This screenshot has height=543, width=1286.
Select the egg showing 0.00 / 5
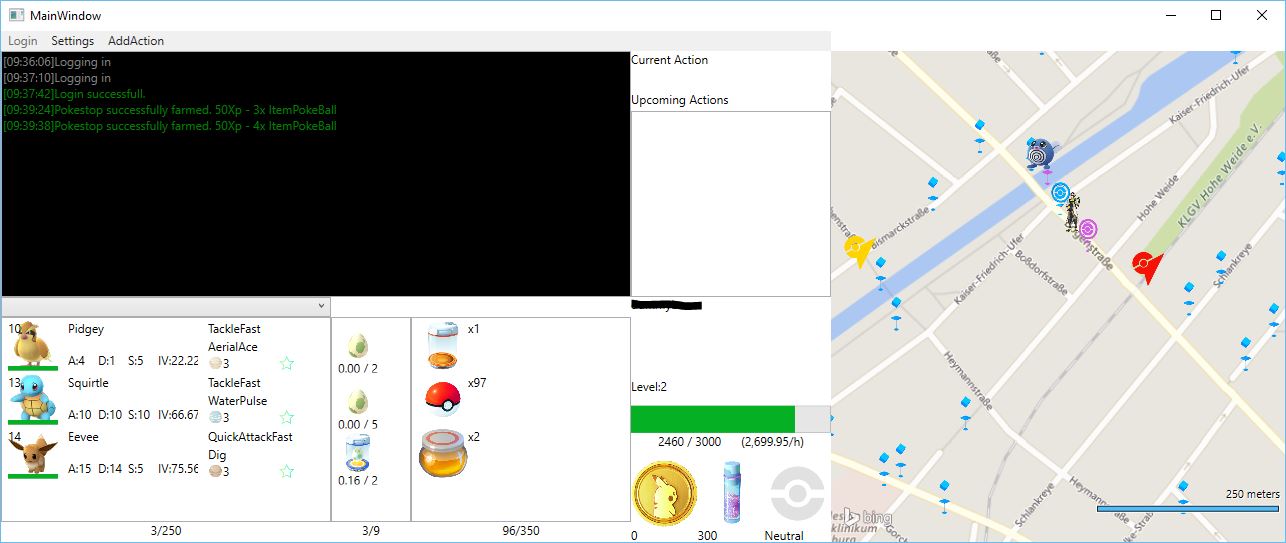(358, 402)
